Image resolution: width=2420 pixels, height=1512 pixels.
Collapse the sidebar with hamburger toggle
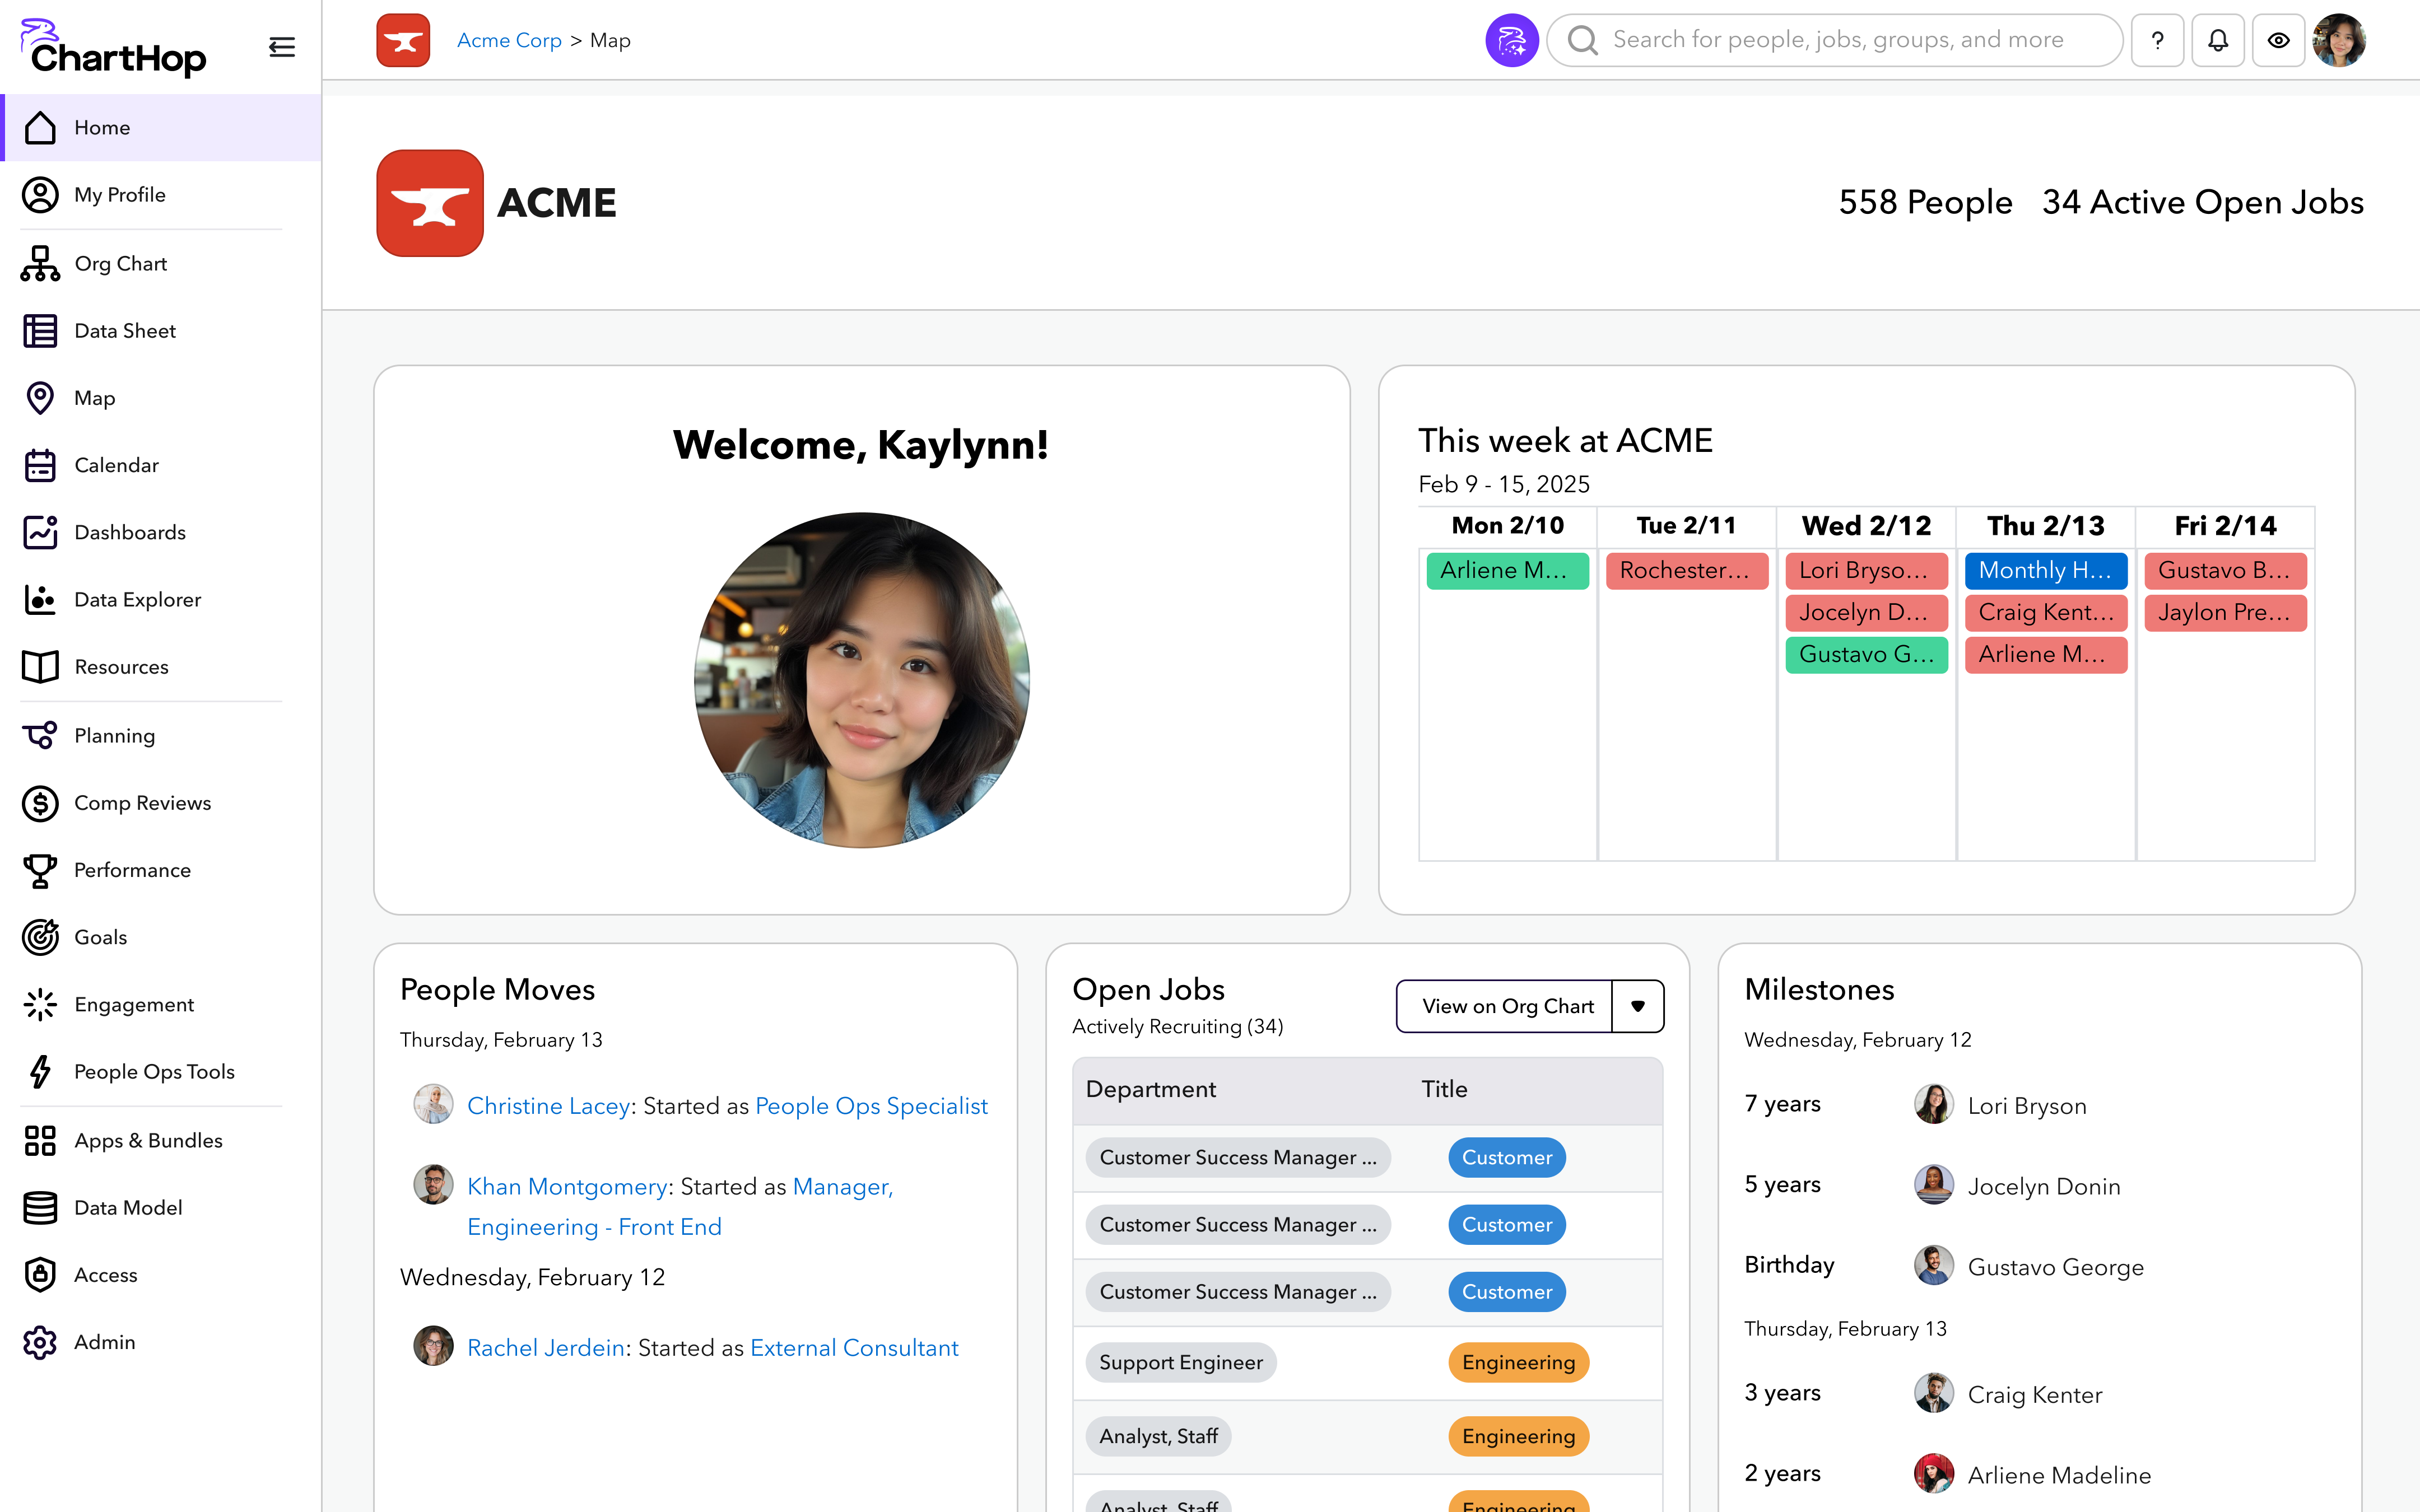[282, 47]
